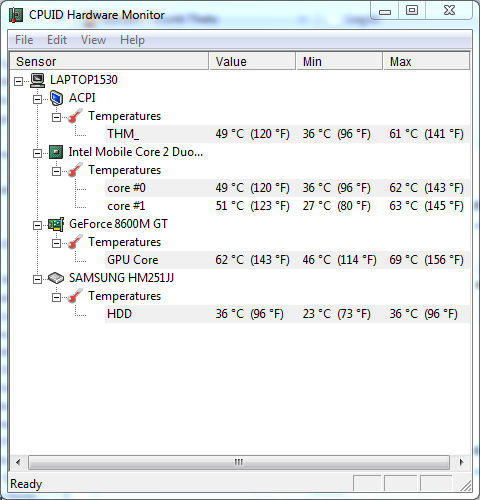Click core #0 max value 62 °C (143 °F)
480x500 pixels.
pos(426,188)
